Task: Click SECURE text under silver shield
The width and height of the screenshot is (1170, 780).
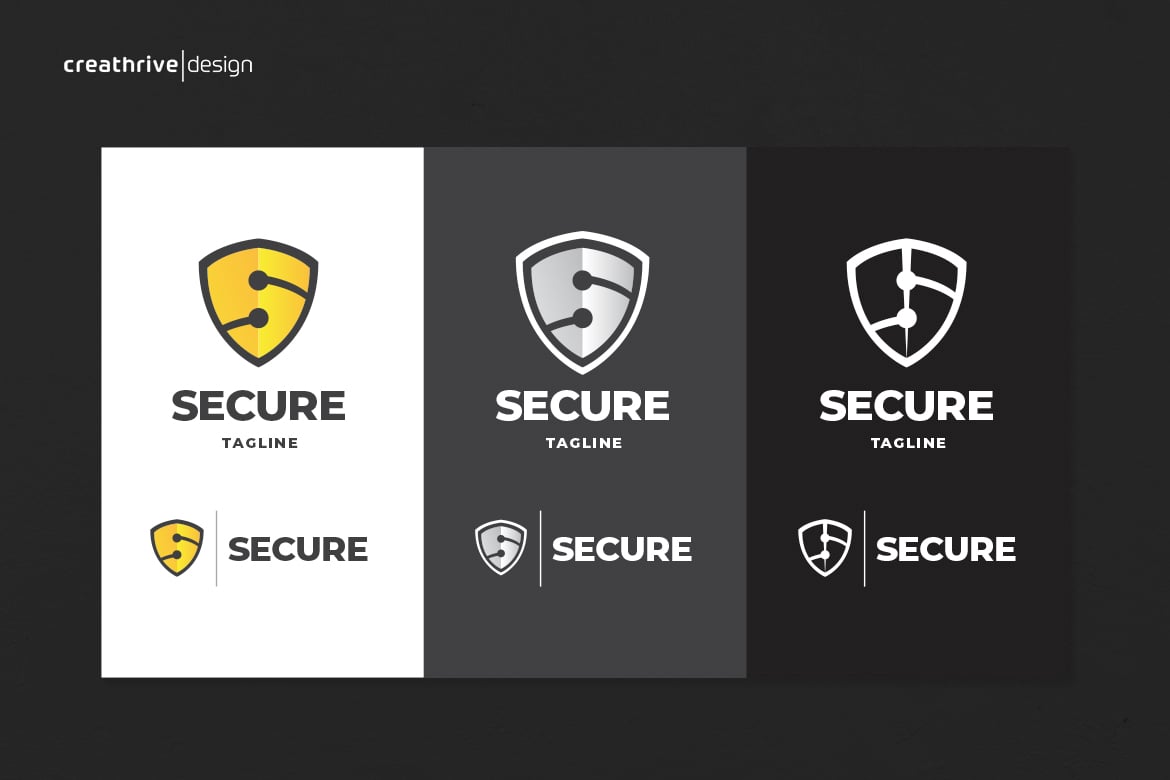Action: click(x=582, y=406)
